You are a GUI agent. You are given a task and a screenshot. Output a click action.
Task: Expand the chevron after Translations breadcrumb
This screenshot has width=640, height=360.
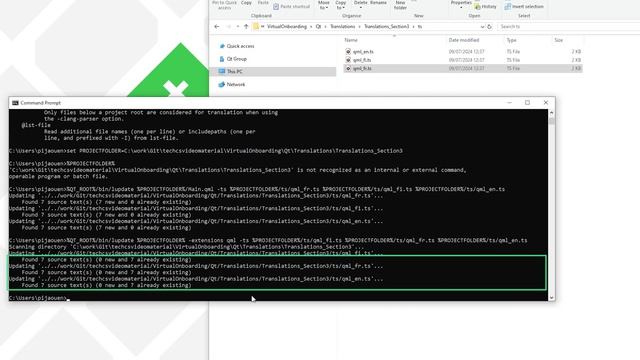360,27
